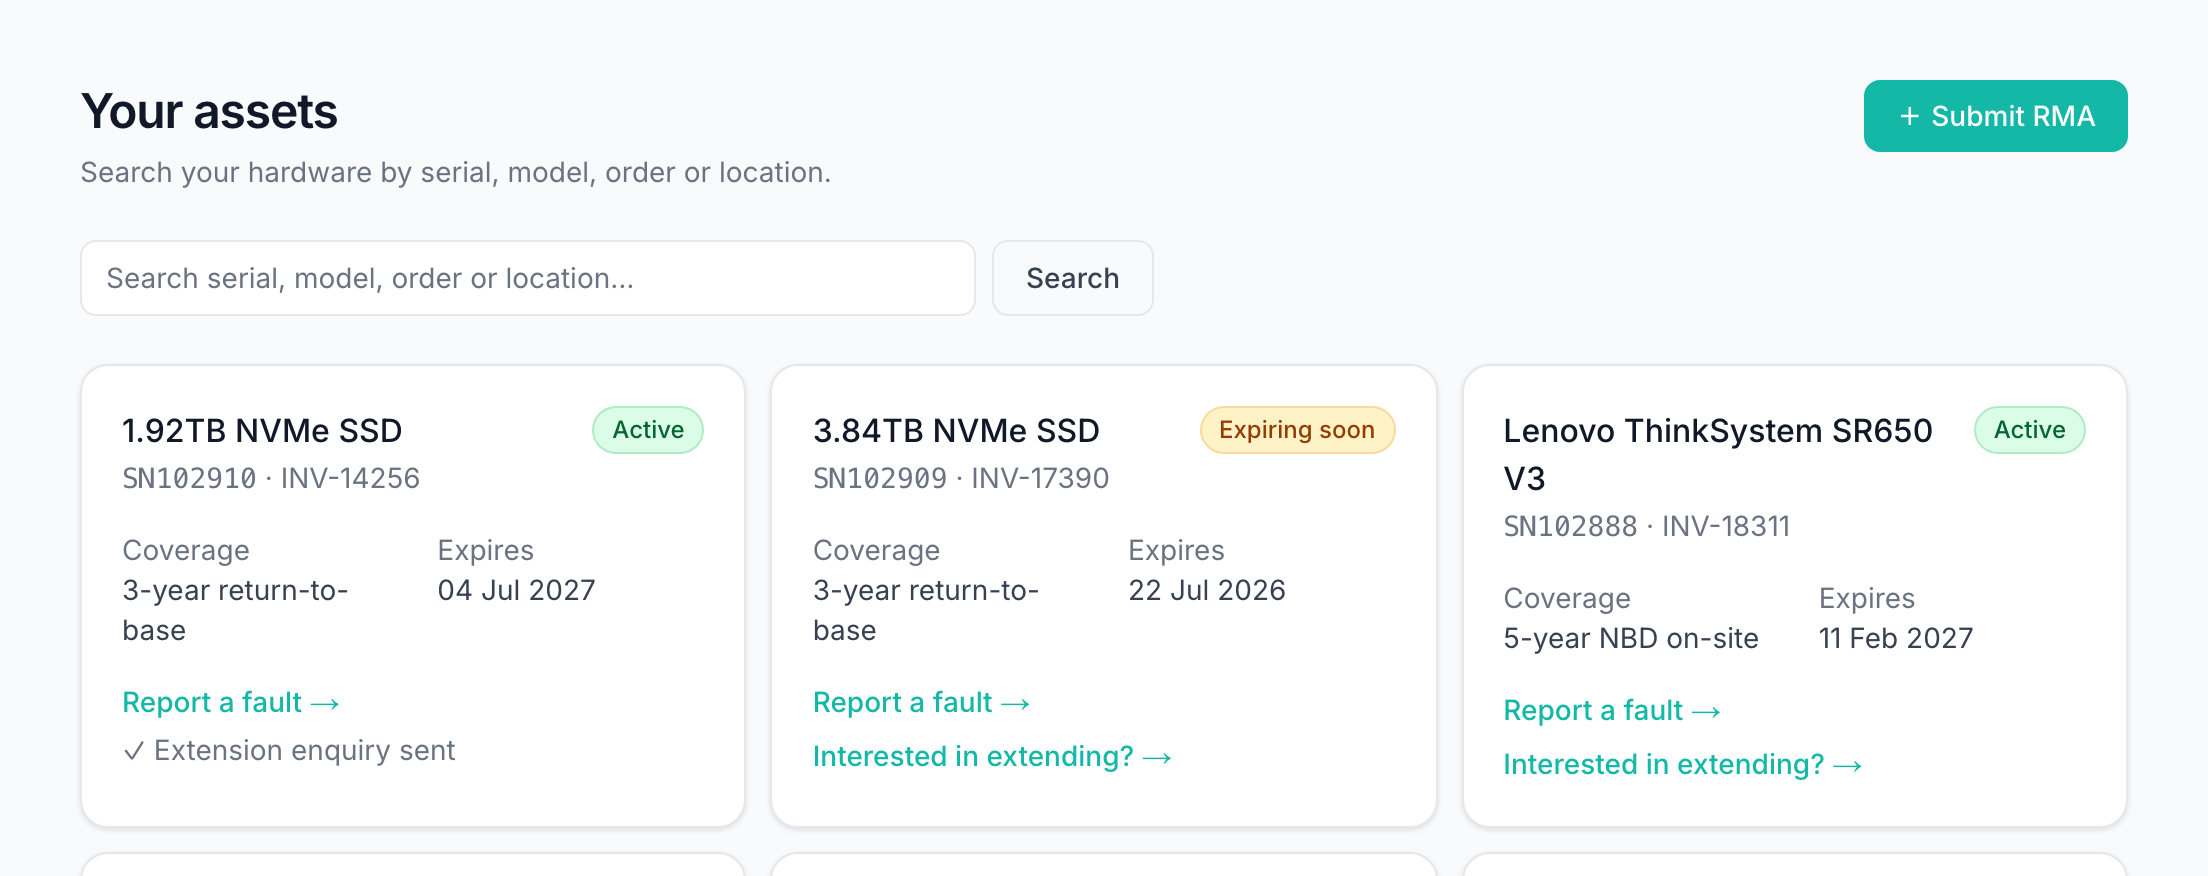Image resolution: width=2208 pixels, height=876 pixels.
Task: Report a fault for 1.92TB NVMe SSD
Action: [x=231, y=702]
